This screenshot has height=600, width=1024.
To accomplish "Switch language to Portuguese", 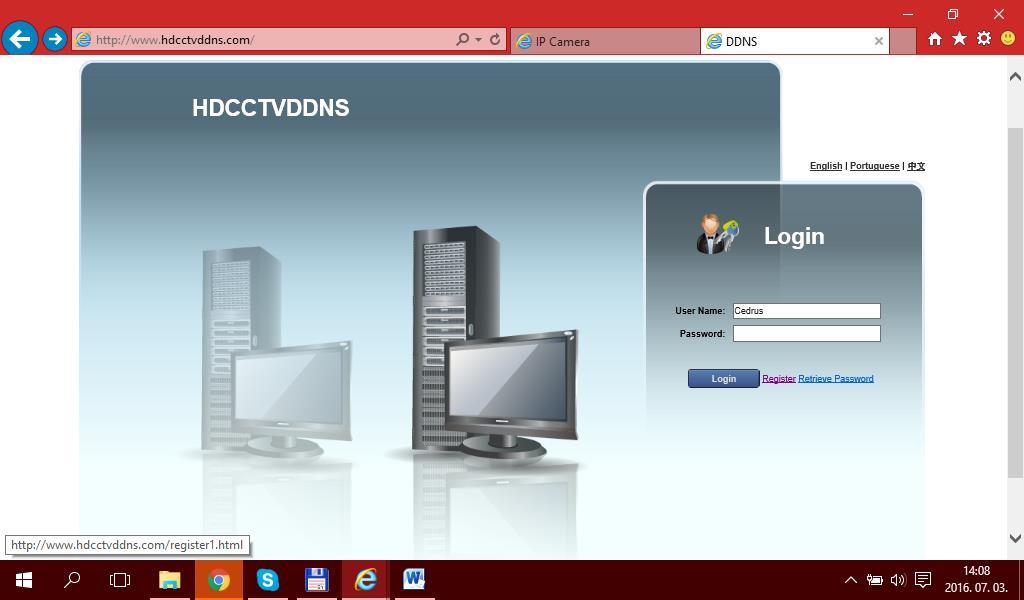I will pos(874,166).
